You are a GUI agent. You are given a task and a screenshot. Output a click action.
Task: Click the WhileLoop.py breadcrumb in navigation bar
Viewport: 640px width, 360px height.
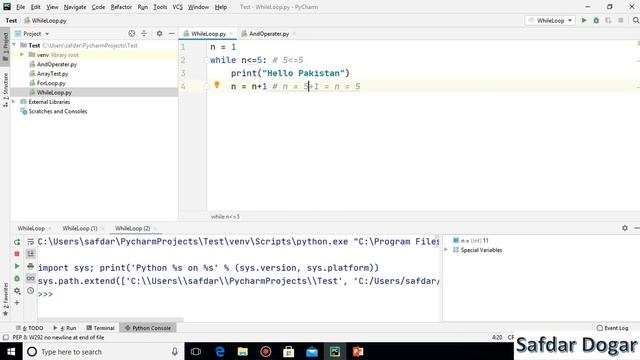[x=45, y=20]
